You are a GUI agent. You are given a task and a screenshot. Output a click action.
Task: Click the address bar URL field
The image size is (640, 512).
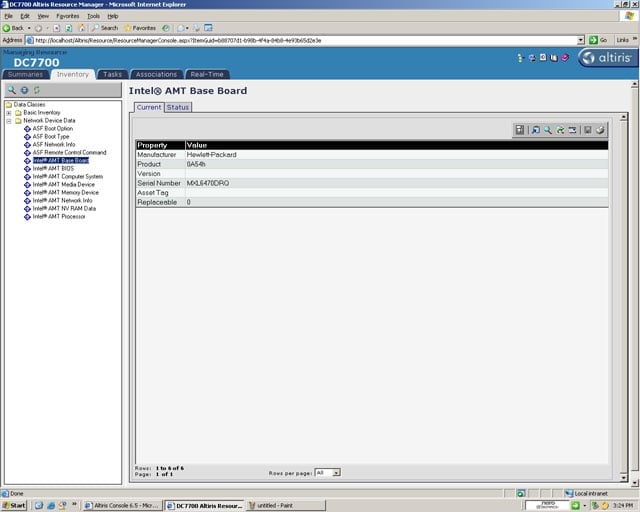point(302,40)
